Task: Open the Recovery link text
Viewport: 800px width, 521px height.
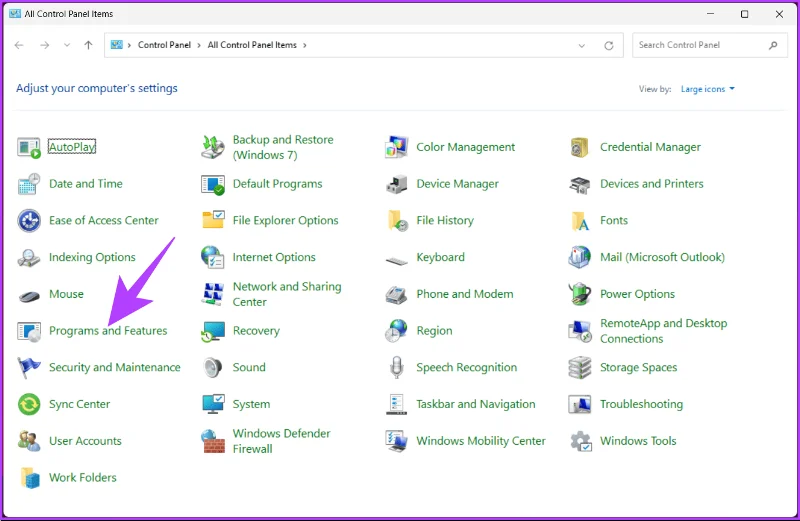Action: click(256, 331)
